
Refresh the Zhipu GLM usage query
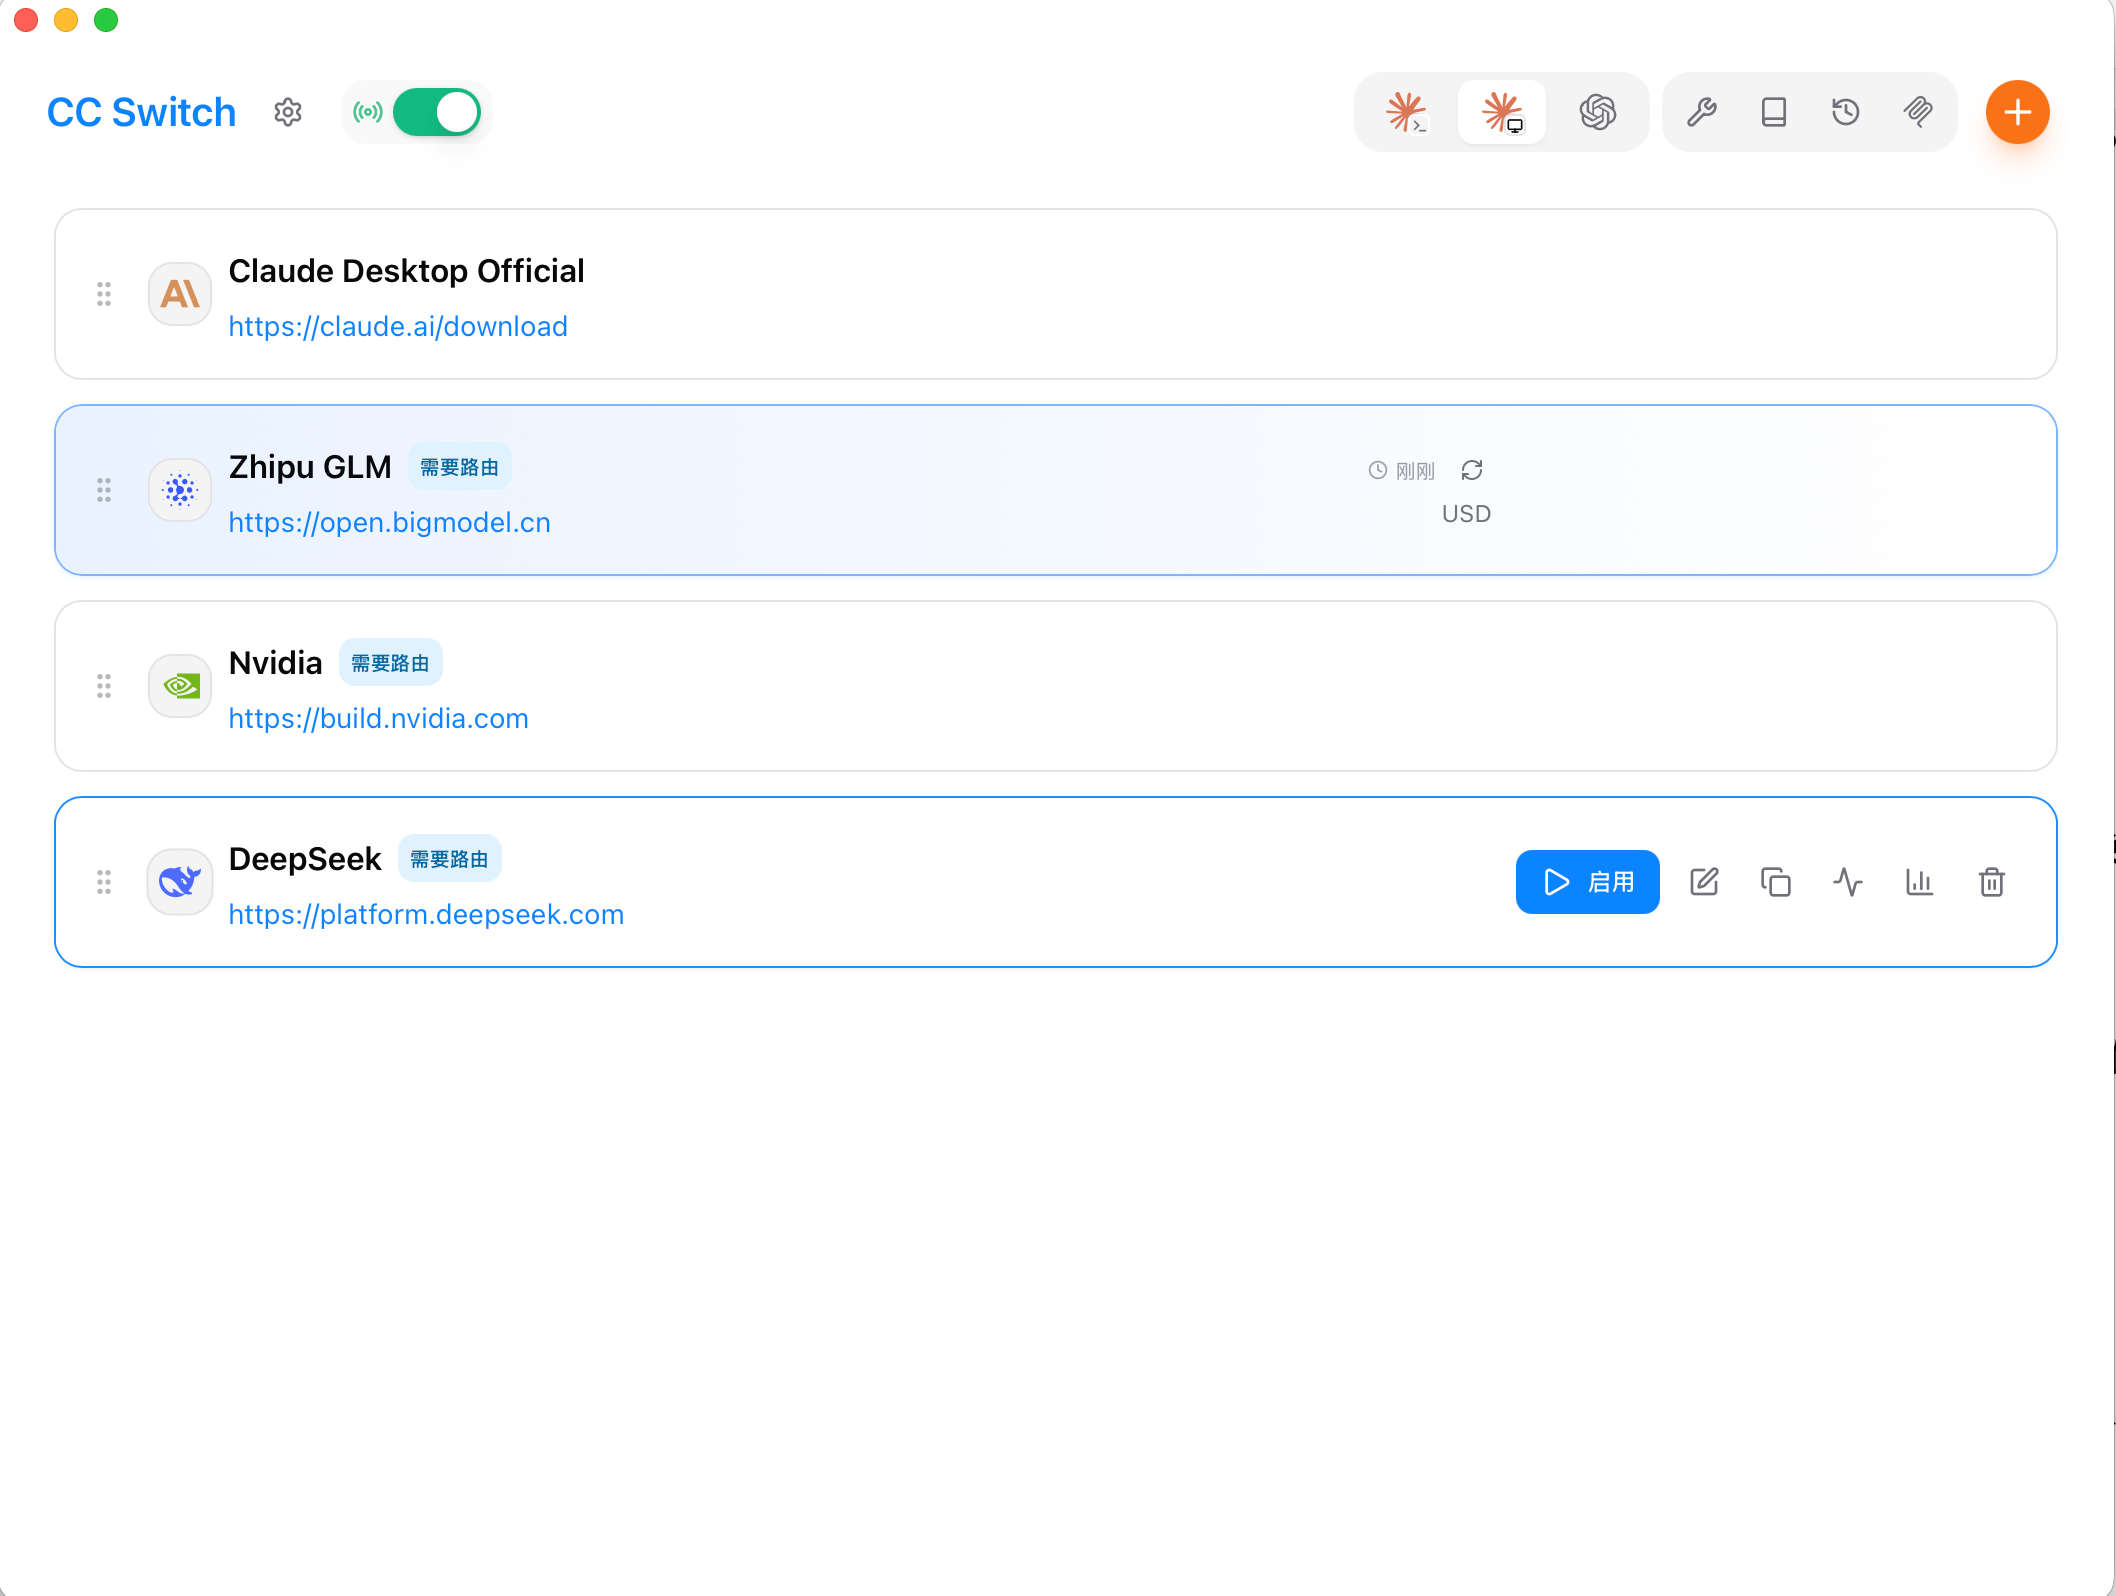coord(1472,470)
